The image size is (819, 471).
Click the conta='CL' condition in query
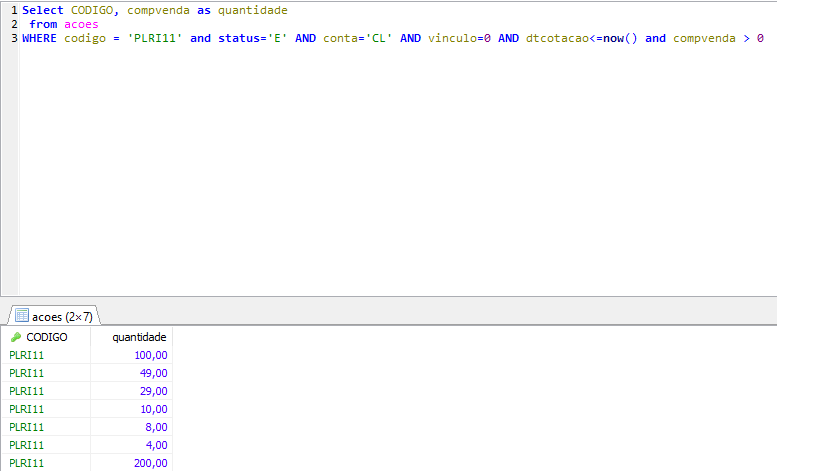358,39
